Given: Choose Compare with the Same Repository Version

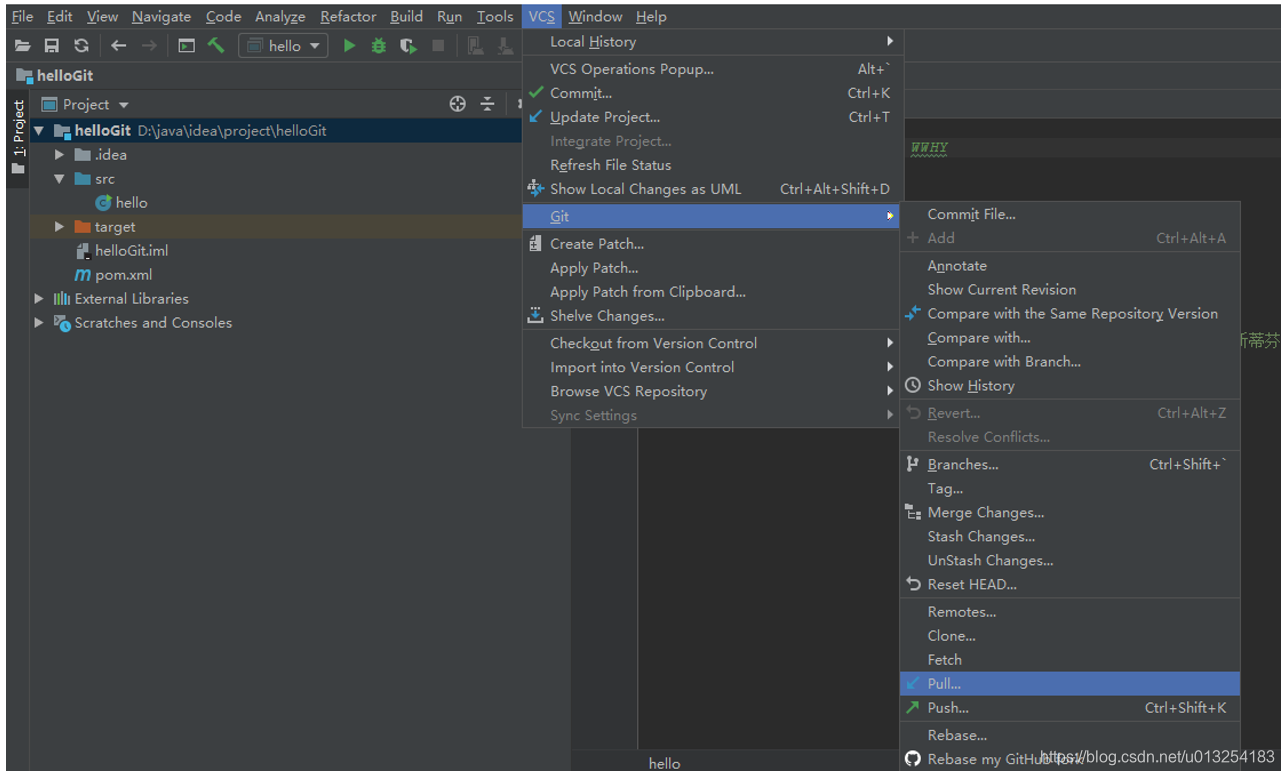Looking at the screenshot, I should 1070,314.
